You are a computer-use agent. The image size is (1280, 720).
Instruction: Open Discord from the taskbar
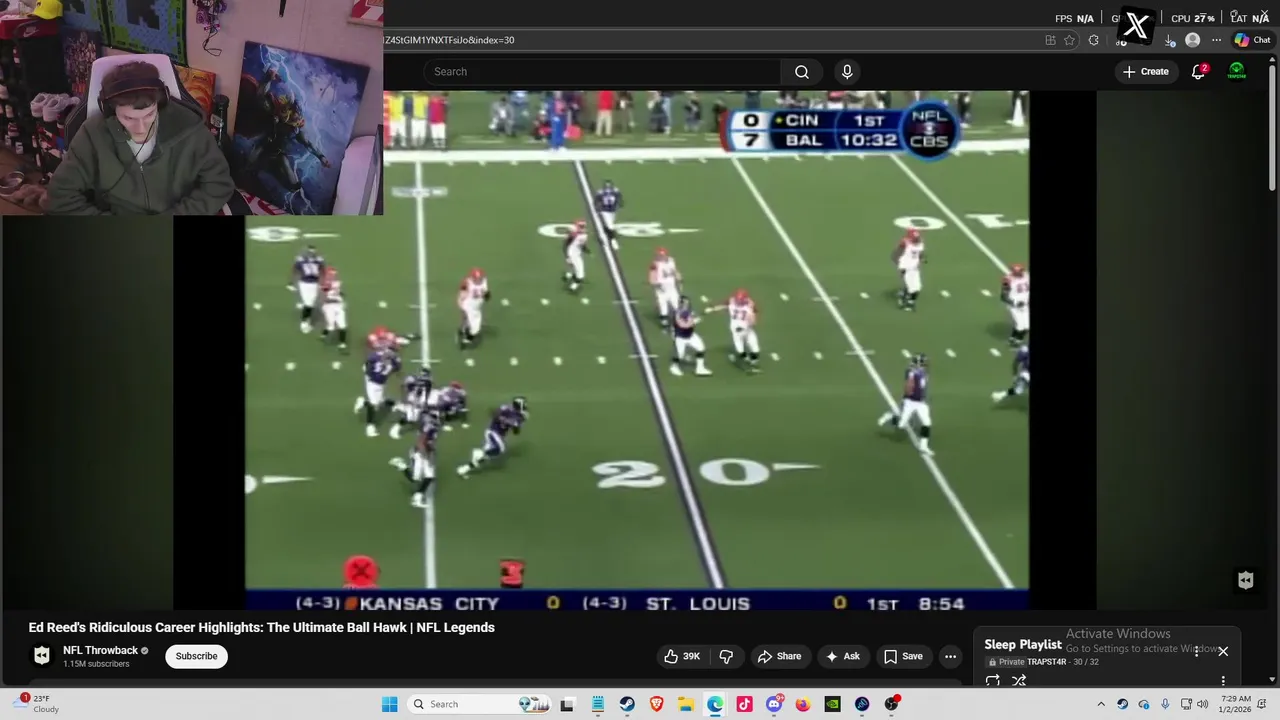[x=774, y=704]
